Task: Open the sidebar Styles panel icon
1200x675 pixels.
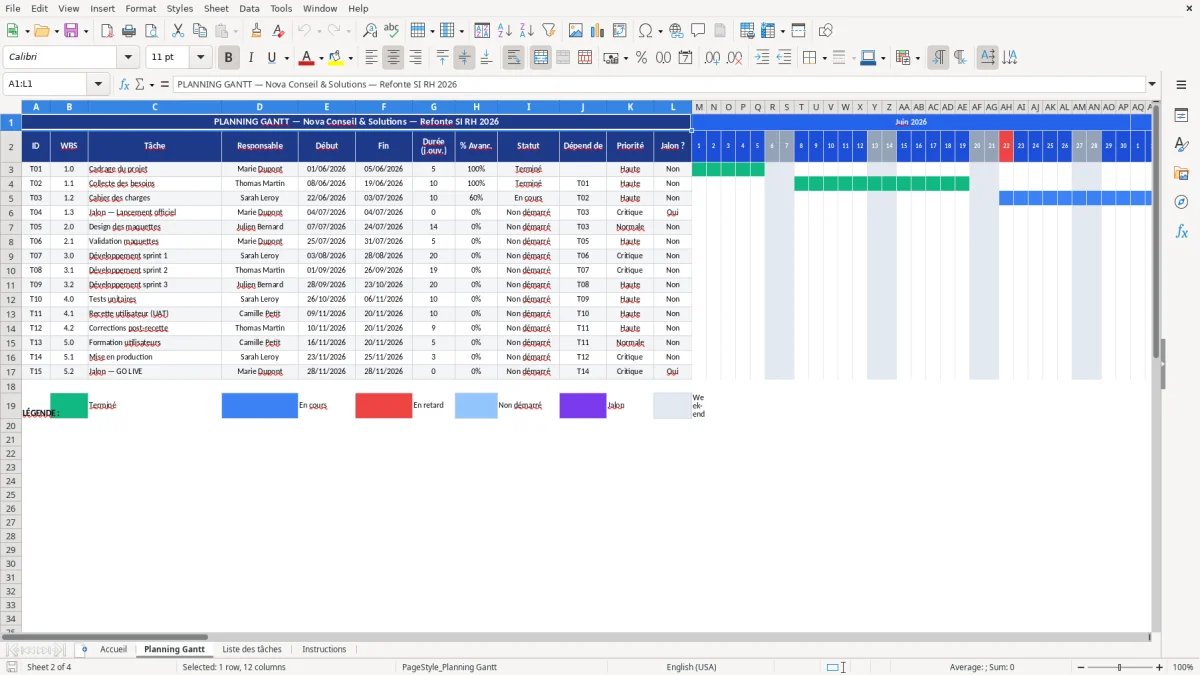Action: coord(1181,144)
